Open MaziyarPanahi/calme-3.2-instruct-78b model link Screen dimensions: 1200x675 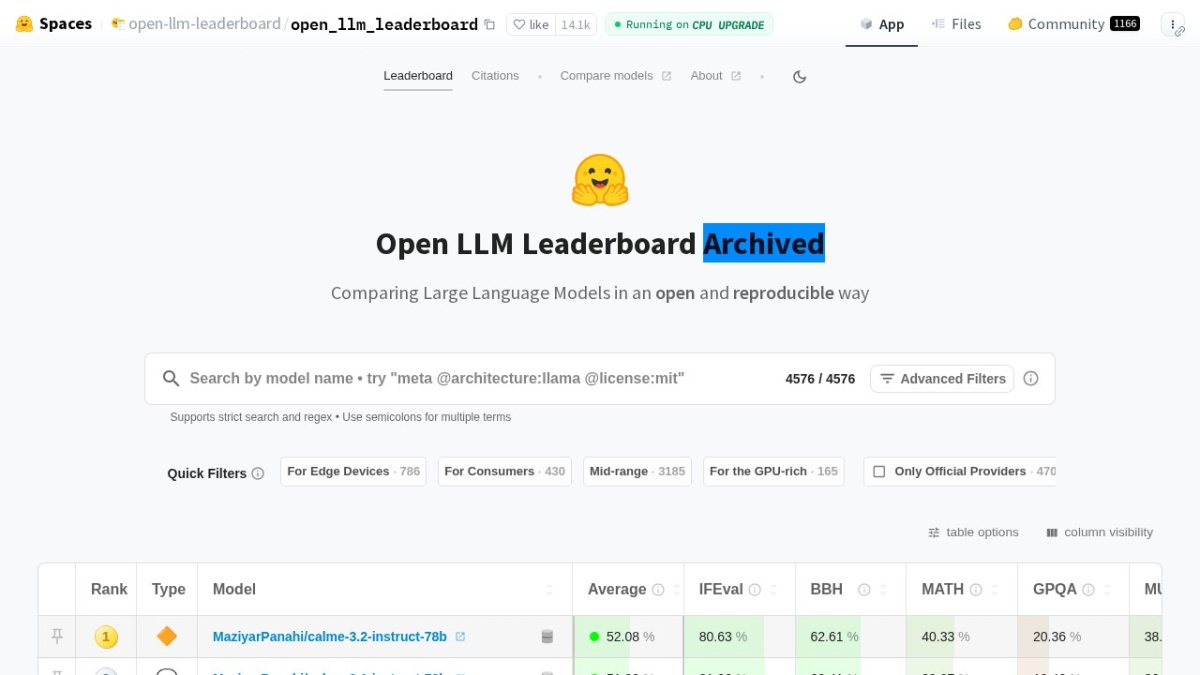click(x=330, y=637)
